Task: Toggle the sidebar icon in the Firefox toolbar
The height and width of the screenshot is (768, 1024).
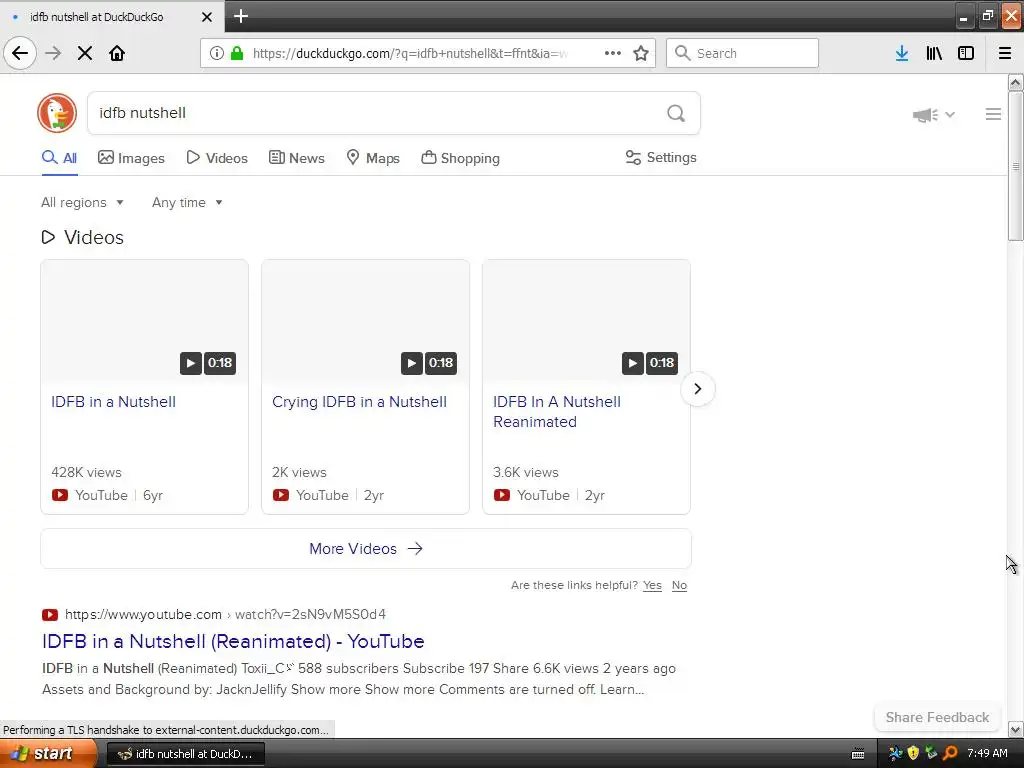Action: (x=966, y=53)
